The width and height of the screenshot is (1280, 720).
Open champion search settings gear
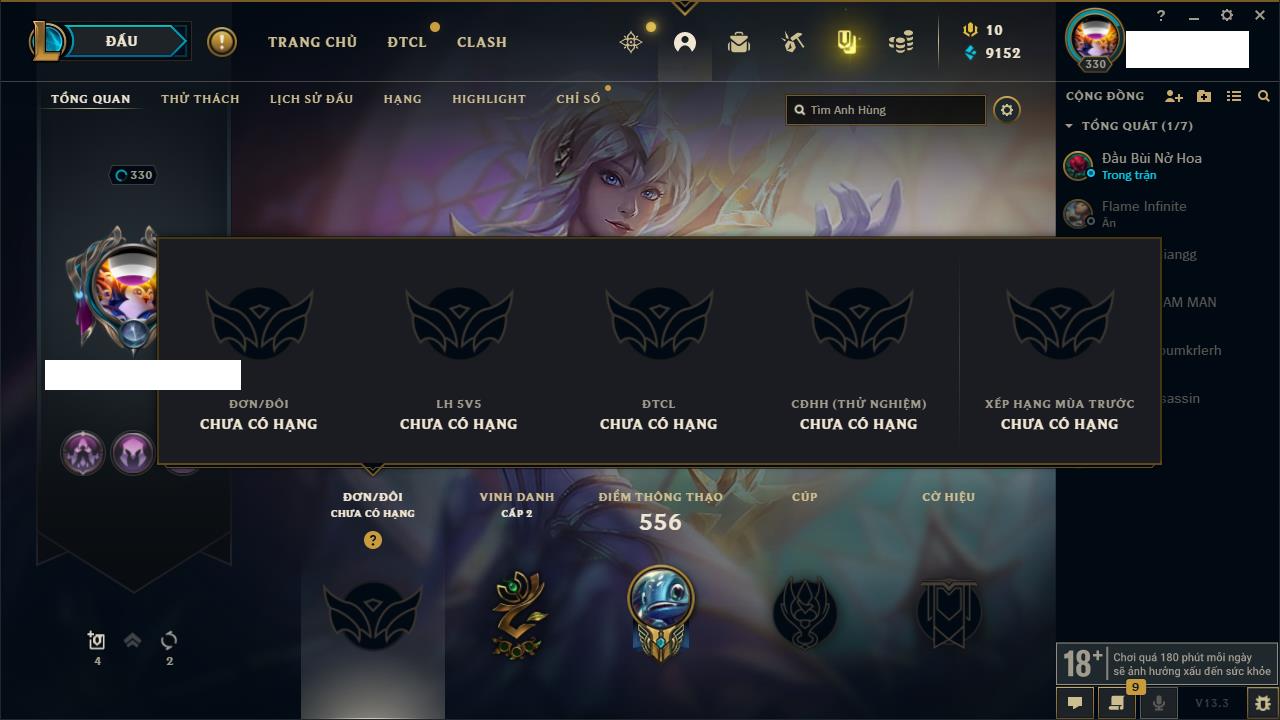click(1007, 110)
